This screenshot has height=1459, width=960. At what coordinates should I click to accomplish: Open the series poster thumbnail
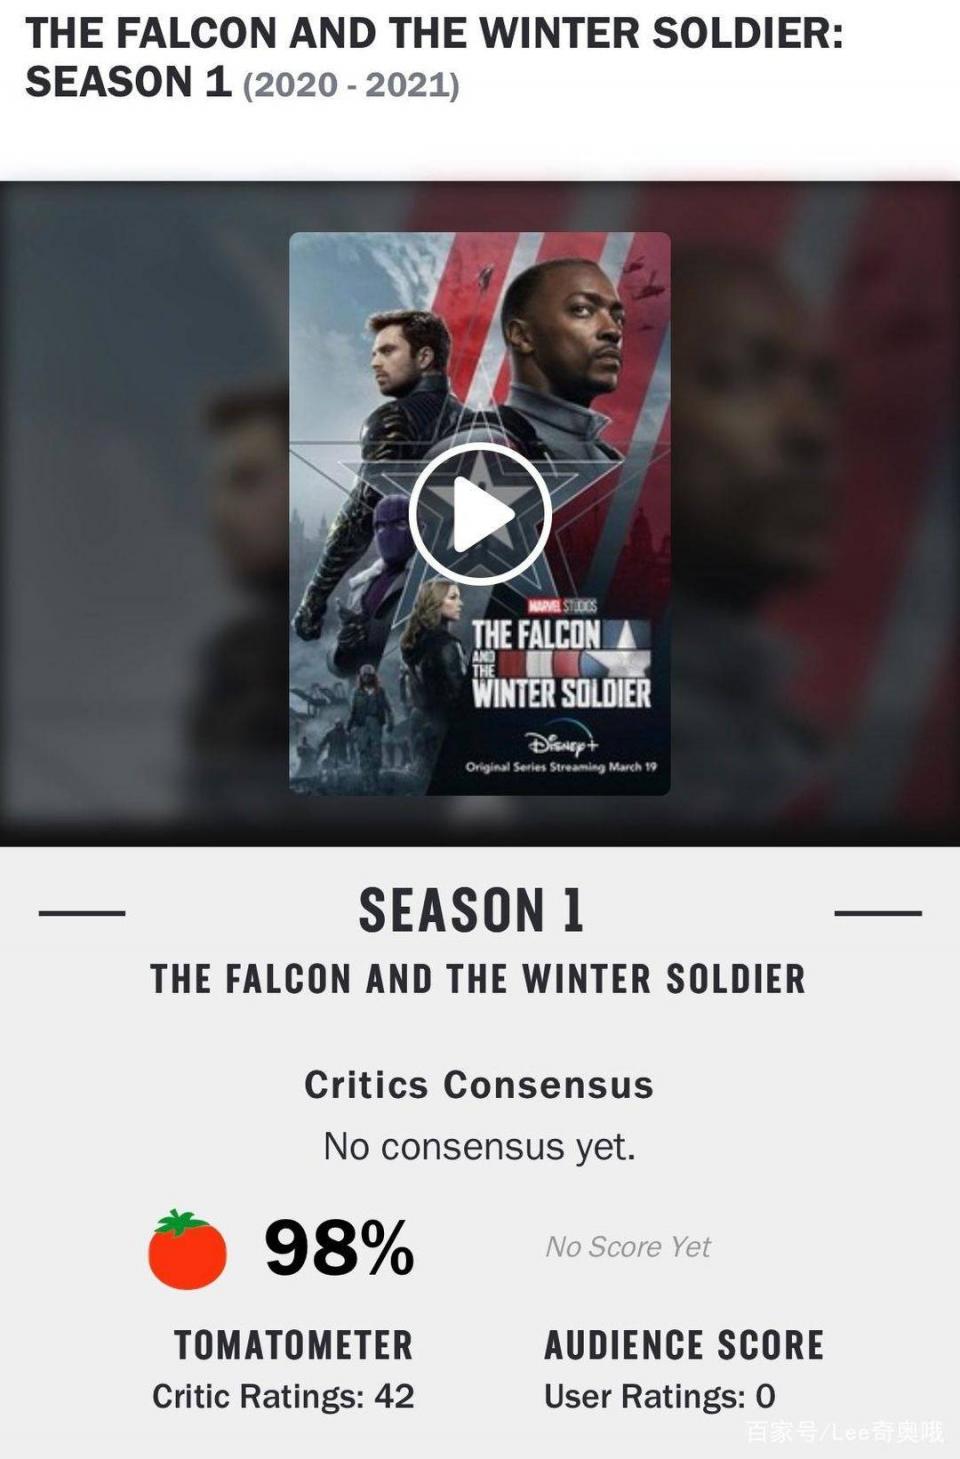(480, 514)
